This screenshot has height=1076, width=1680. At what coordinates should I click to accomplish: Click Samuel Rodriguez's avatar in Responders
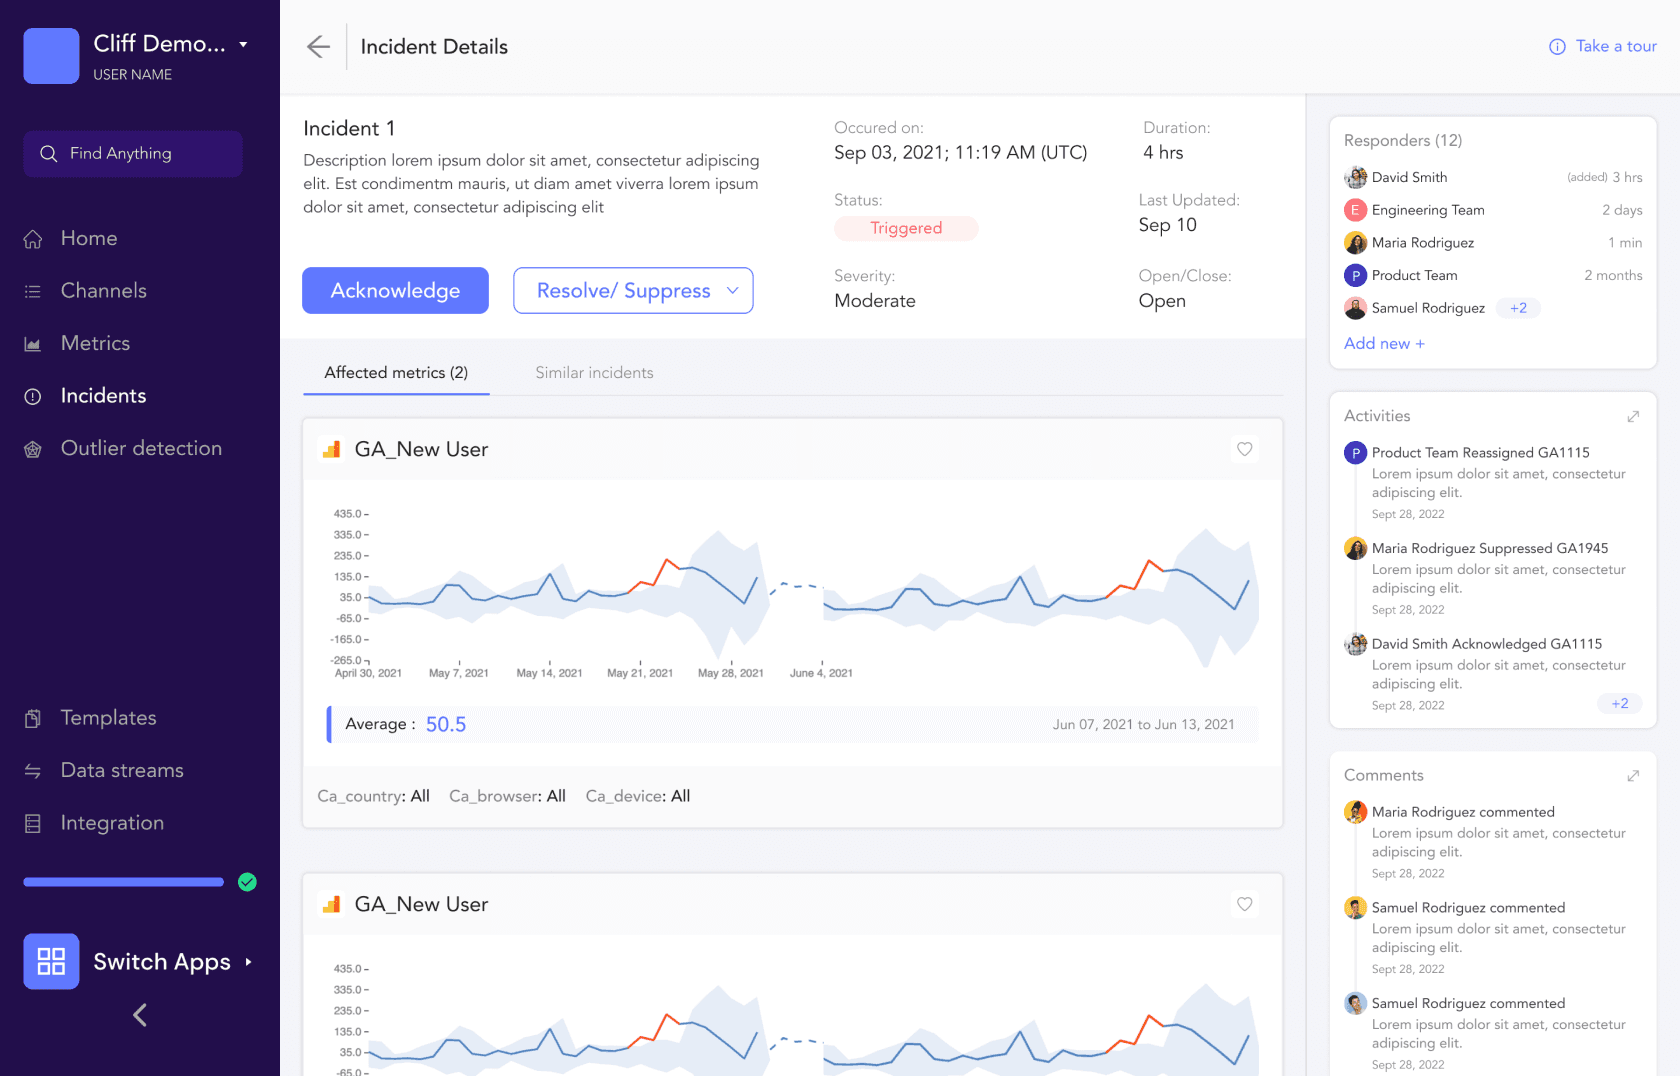[1355, 308]
